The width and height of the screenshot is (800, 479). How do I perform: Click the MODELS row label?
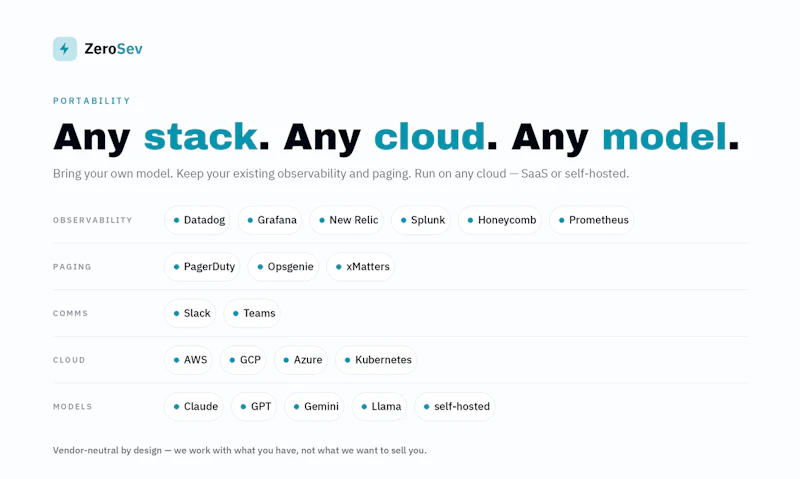(72, 407)
